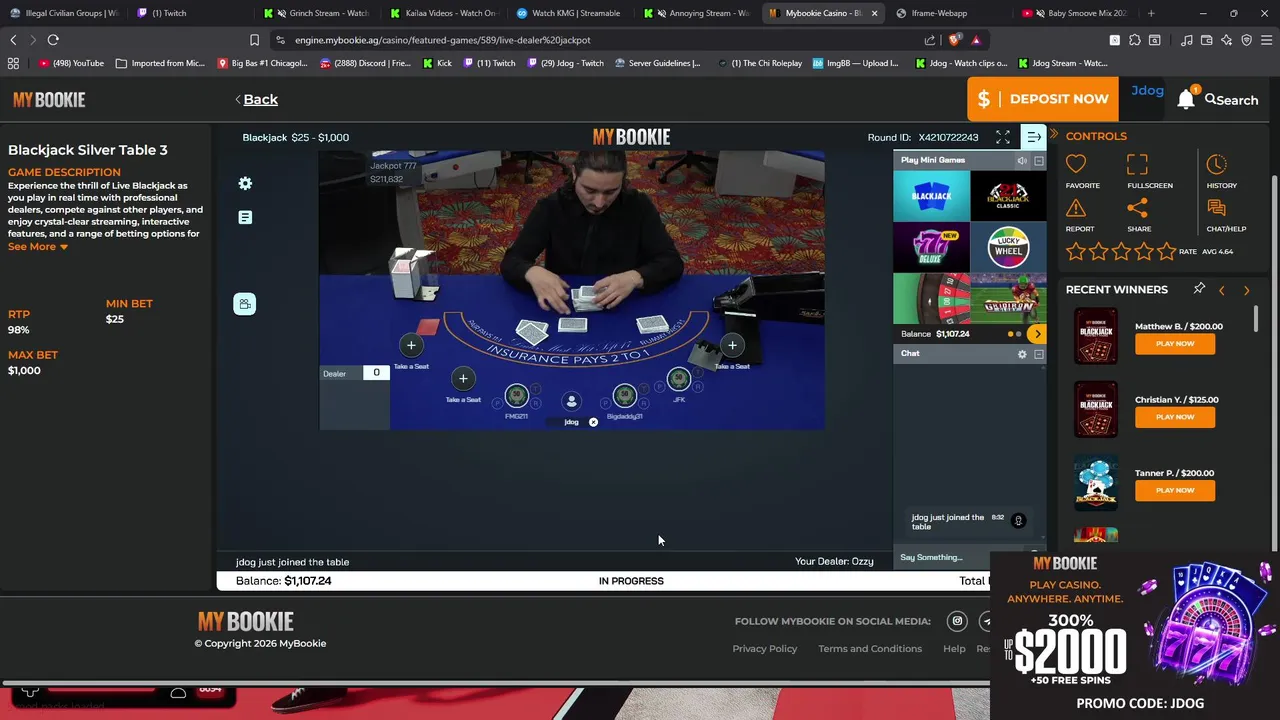Open chat settings gear icon
This screenshot has height=720, width=1280.
tap(1022, 354)
